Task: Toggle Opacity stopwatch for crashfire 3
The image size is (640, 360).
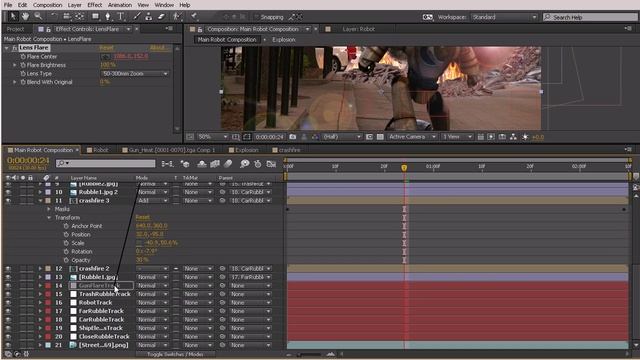Action: click(x=66, y=260)
